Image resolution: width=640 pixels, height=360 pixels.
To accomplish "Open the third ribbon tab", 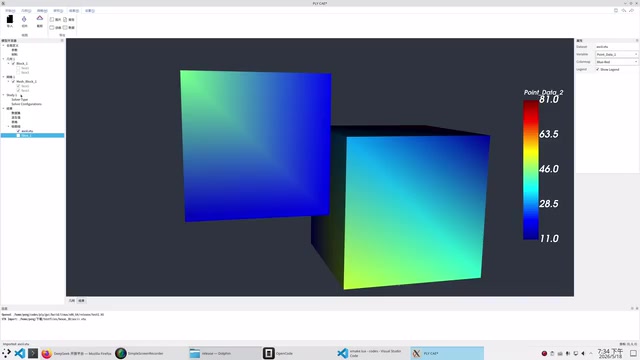I will 42,11.
